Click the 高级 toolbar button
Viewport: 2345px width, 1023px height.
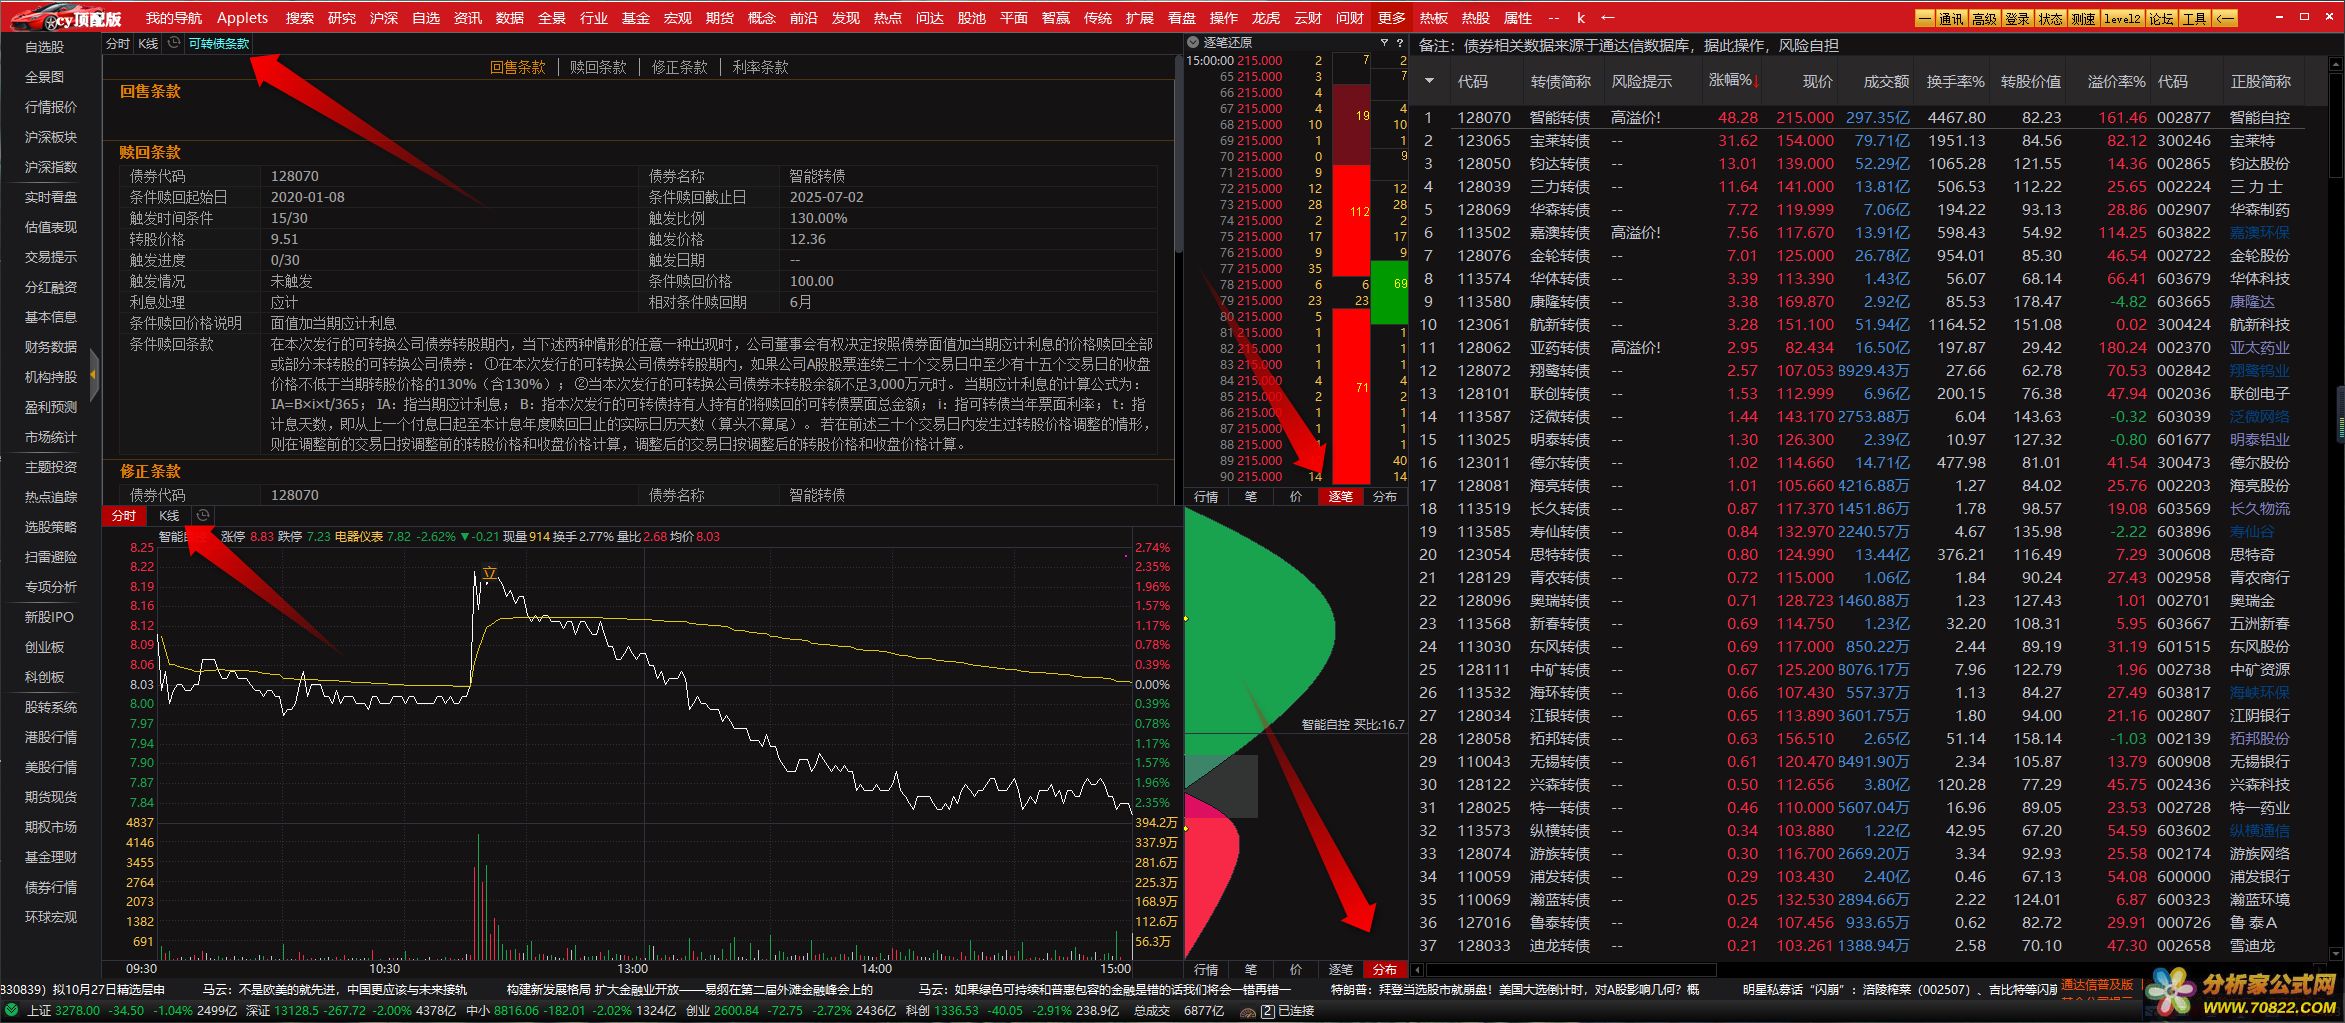pyautogui.click(x=1984, y=18)
